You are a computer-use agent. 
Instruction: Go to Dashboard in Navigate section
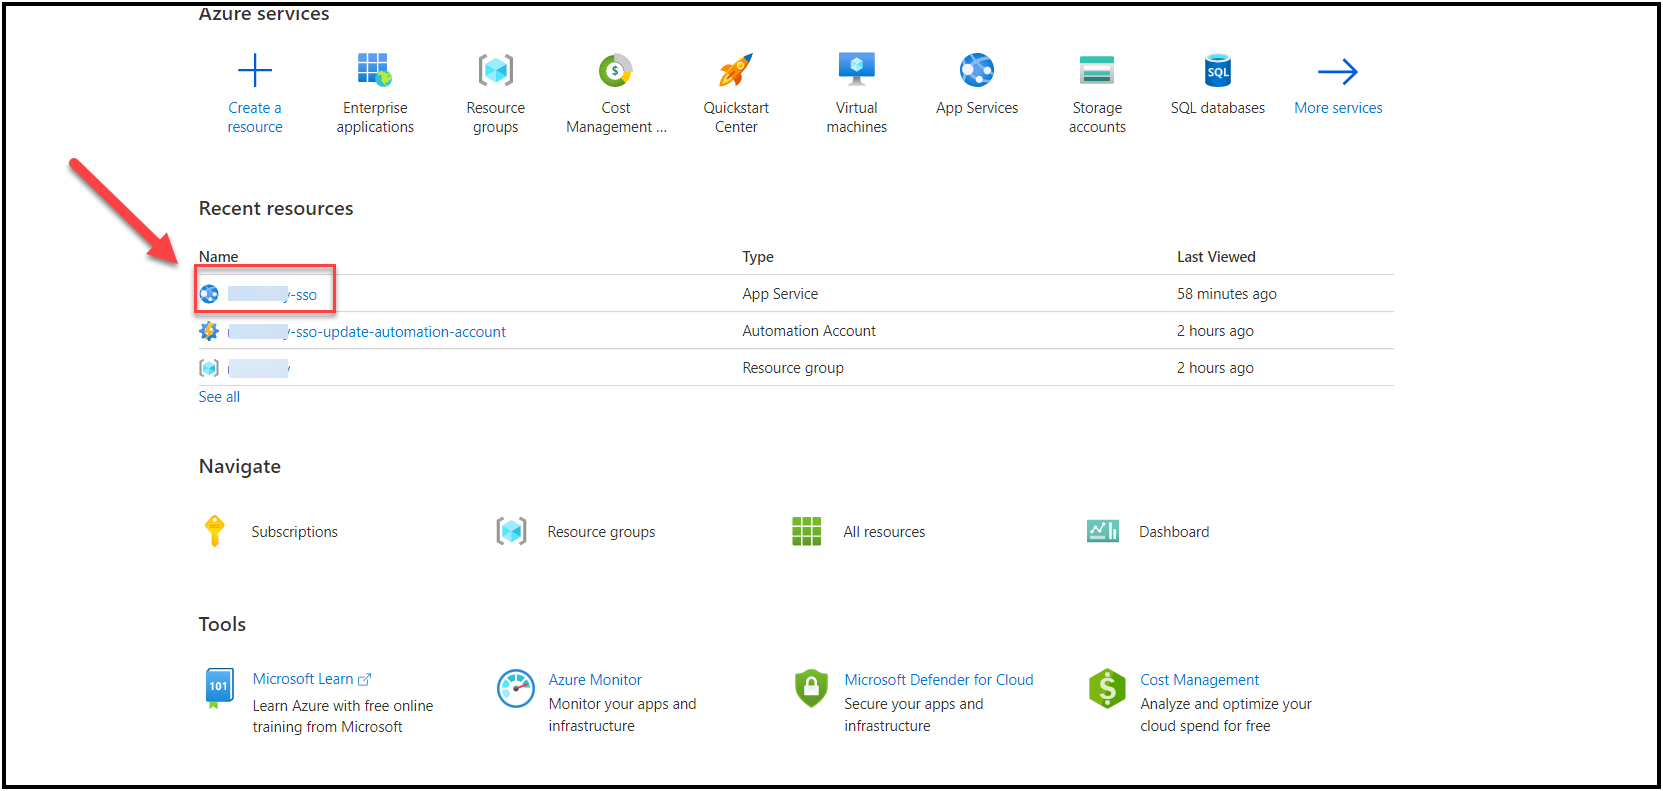1173,532
